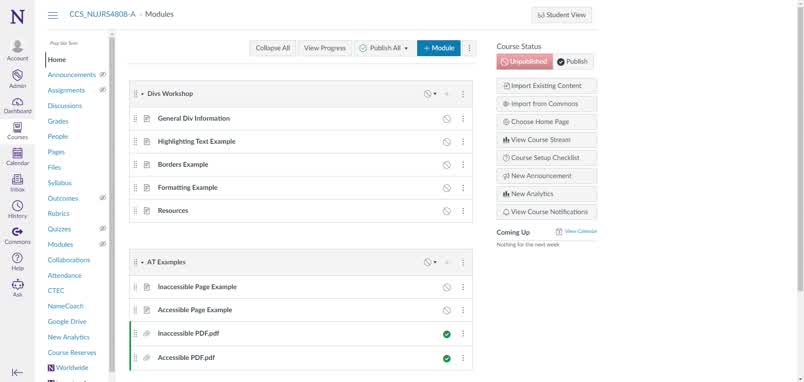Click Import Existing Content
804x382 pixels.
547,86
